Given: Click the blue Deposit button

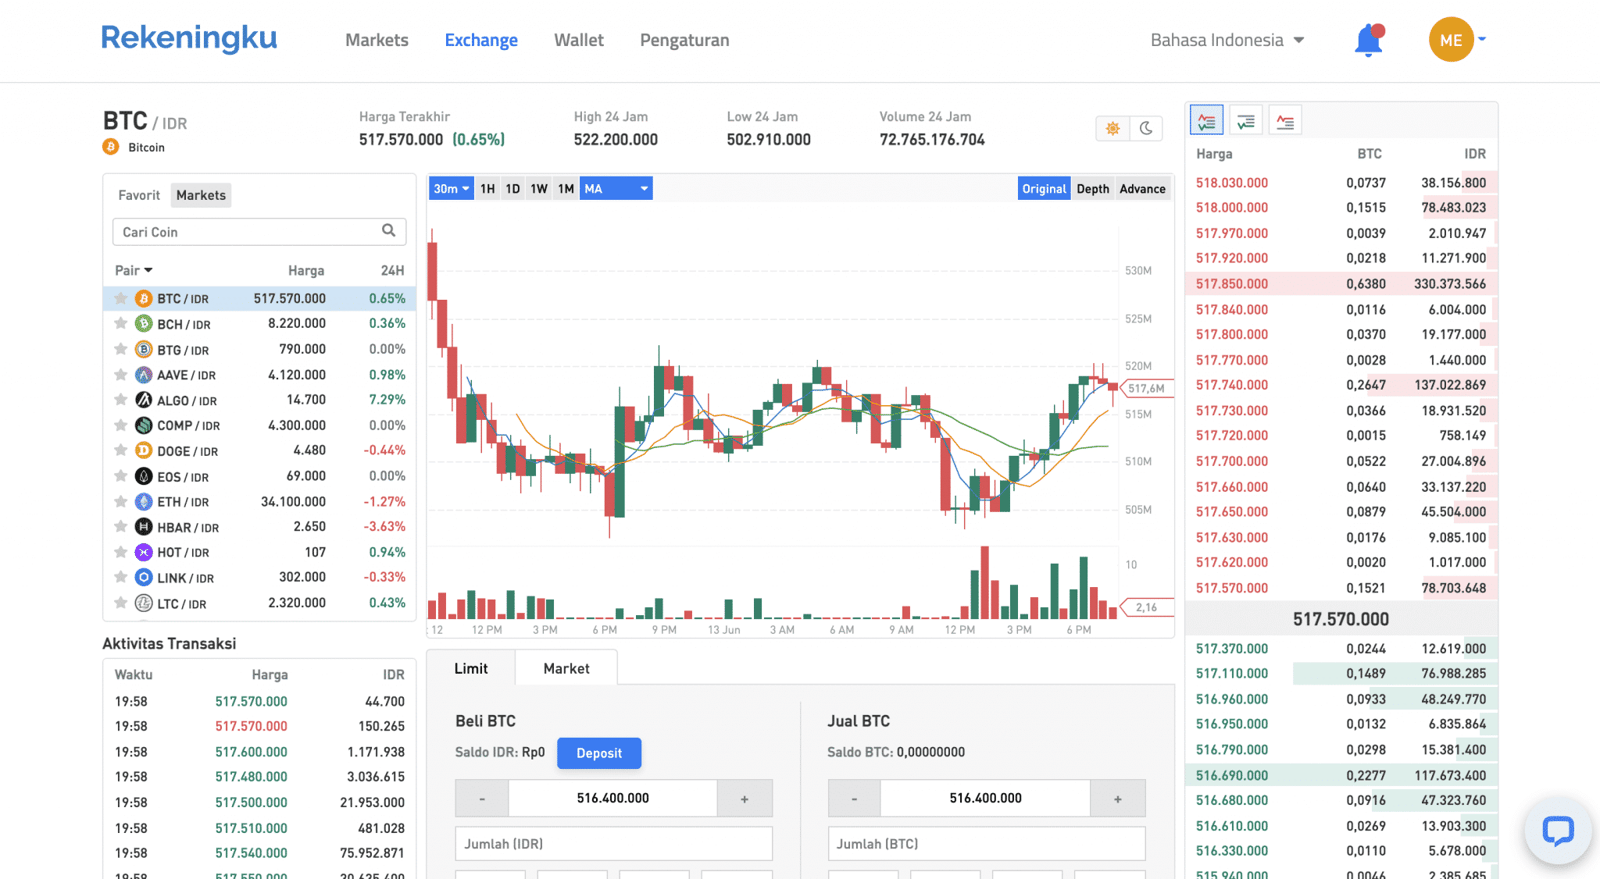Looking at the screenshot, I should pos(599,753).
